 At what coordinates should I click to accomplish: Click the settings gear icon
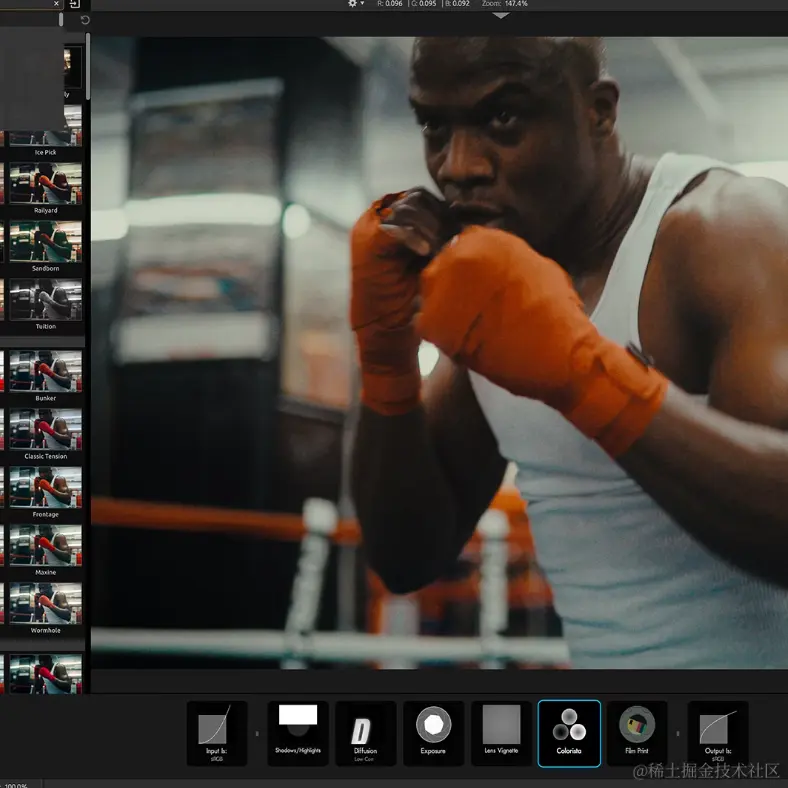[353, 4]
